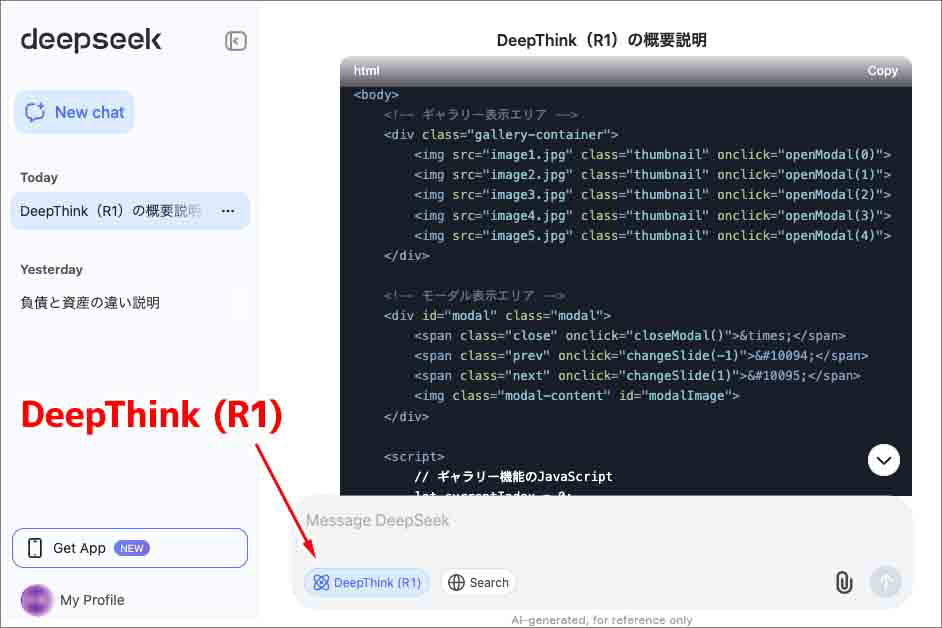Open the DeepThink（R1）の概要説明 chat in sidebar
This screenshot has height=628, width=942.
110,211
